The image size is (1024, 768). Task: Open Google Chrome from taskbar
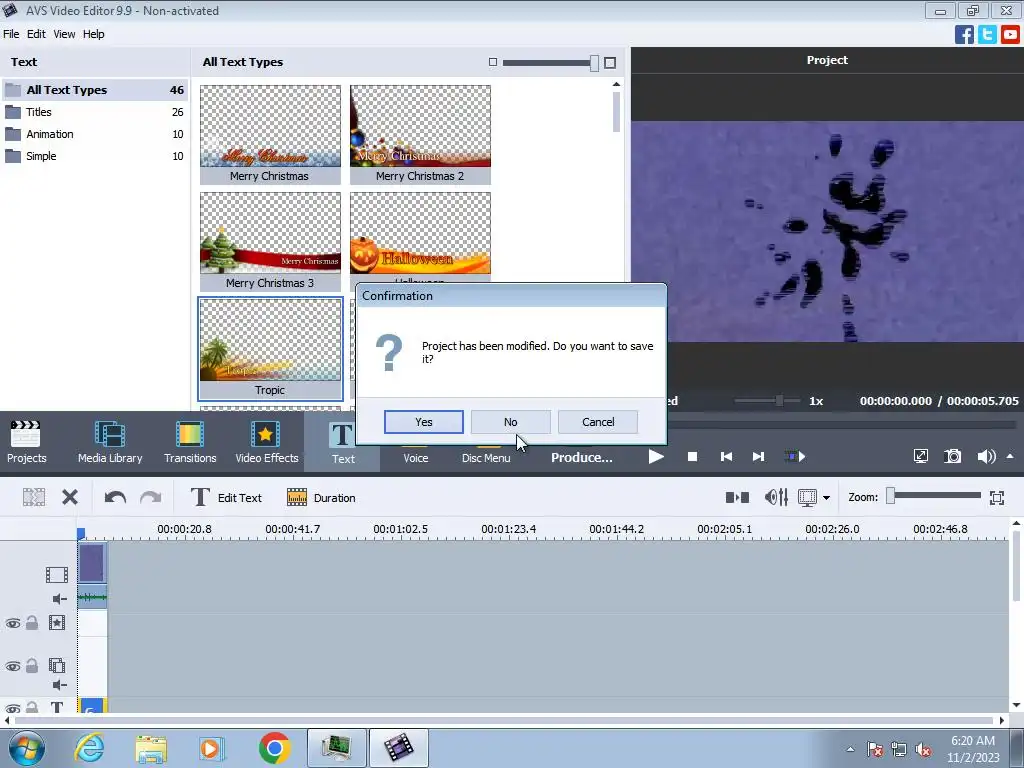pos(274,748)
